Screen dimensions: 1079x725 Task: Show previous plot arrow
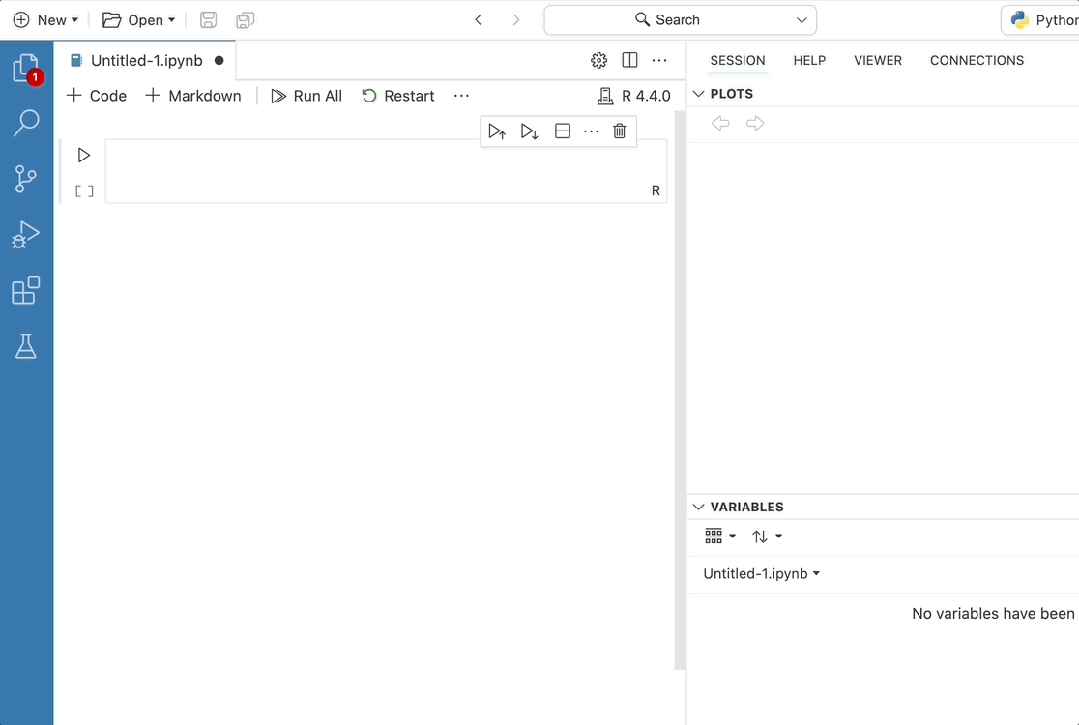(x=720, y=124)
